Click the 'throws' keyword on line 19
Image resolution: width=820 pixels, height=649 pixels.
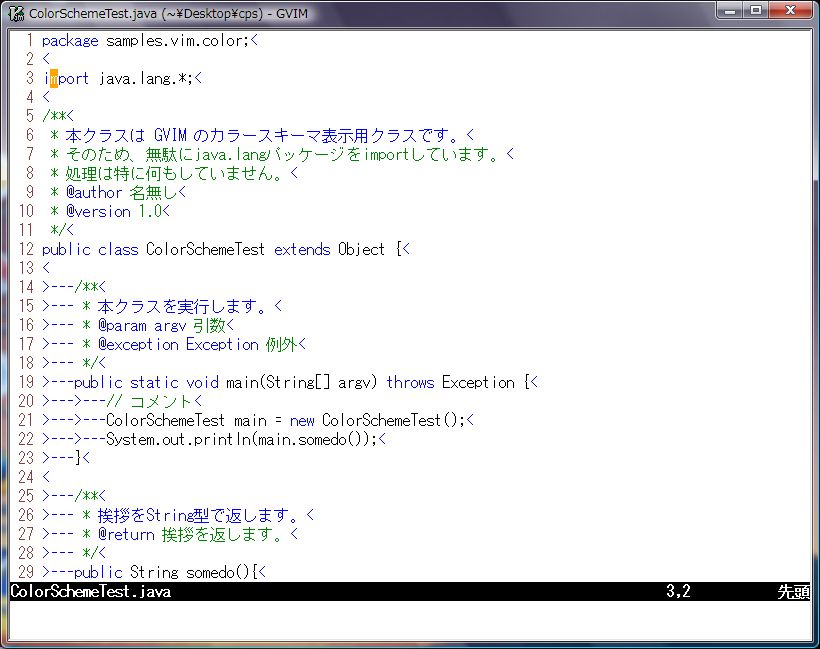pos(411,382)
